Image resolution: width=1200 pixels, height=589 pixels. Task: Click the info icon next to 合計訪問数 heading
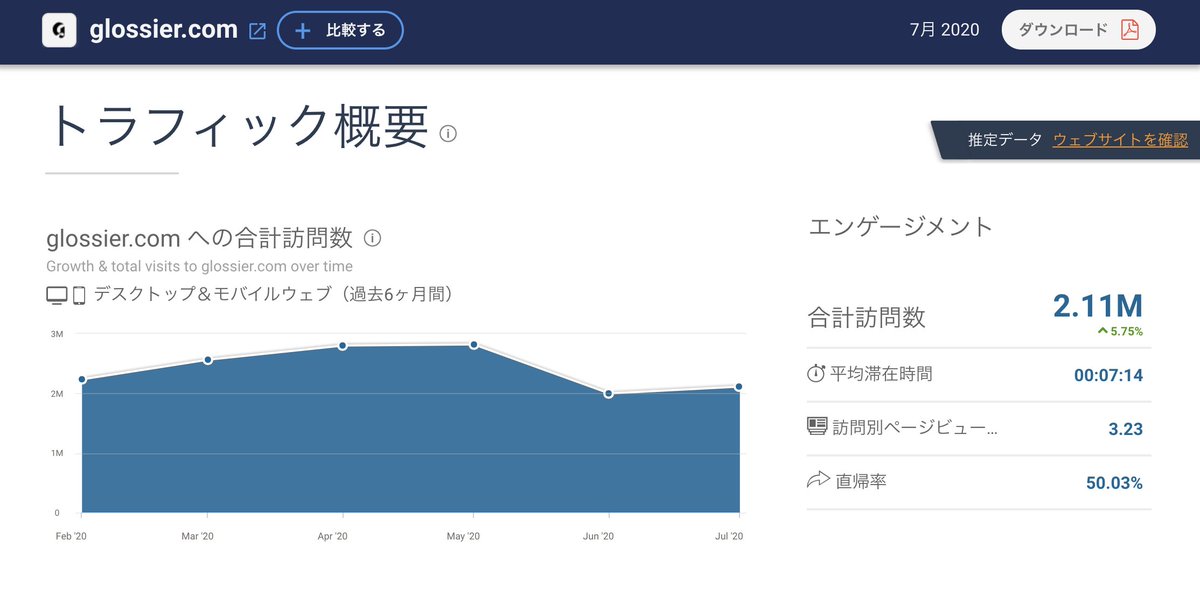372,238
